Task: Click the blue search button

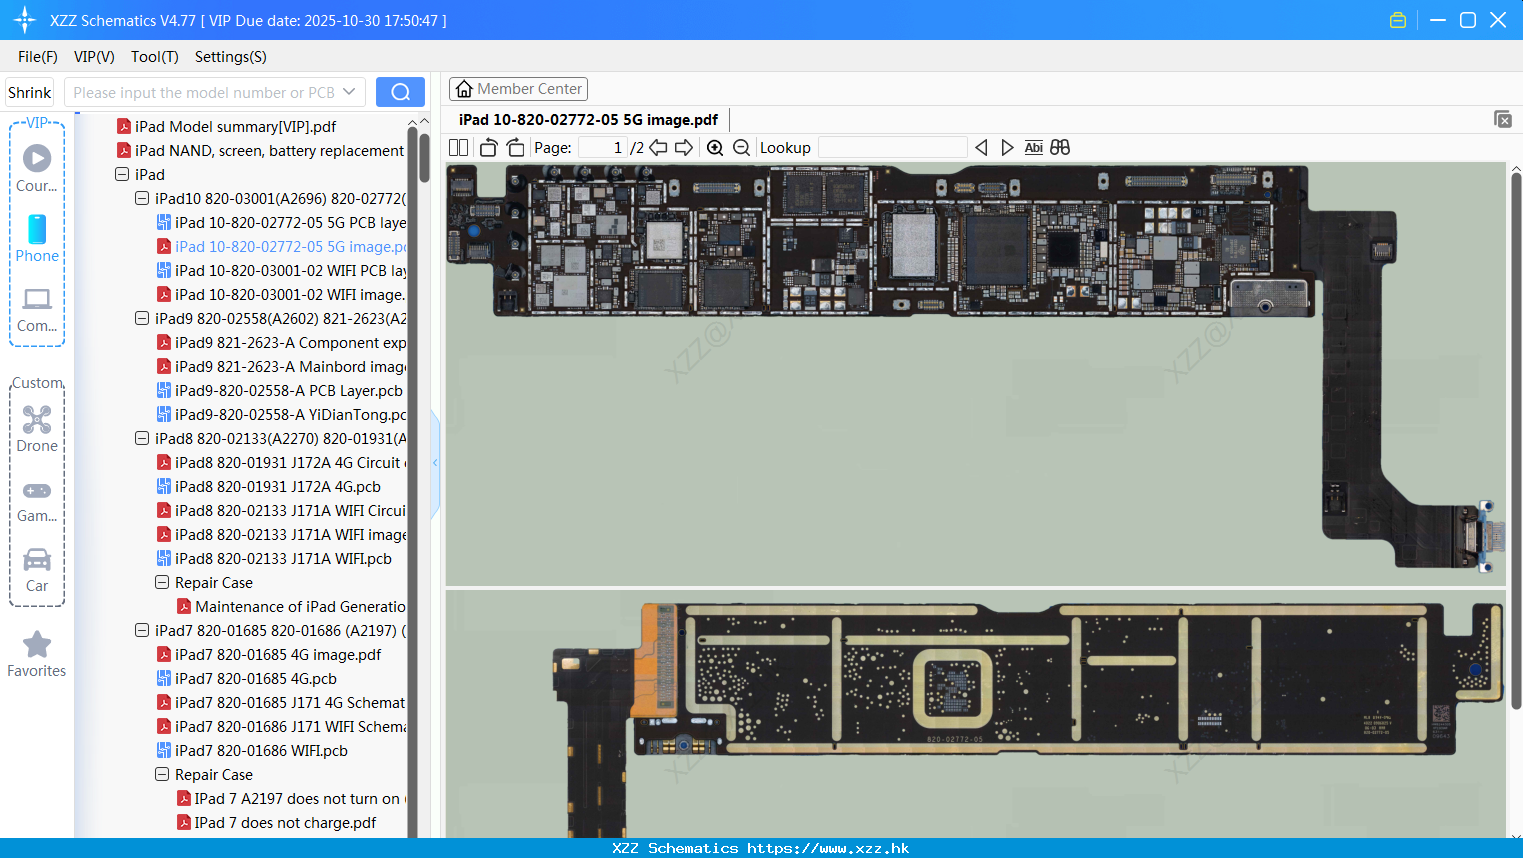Action: 400,92
